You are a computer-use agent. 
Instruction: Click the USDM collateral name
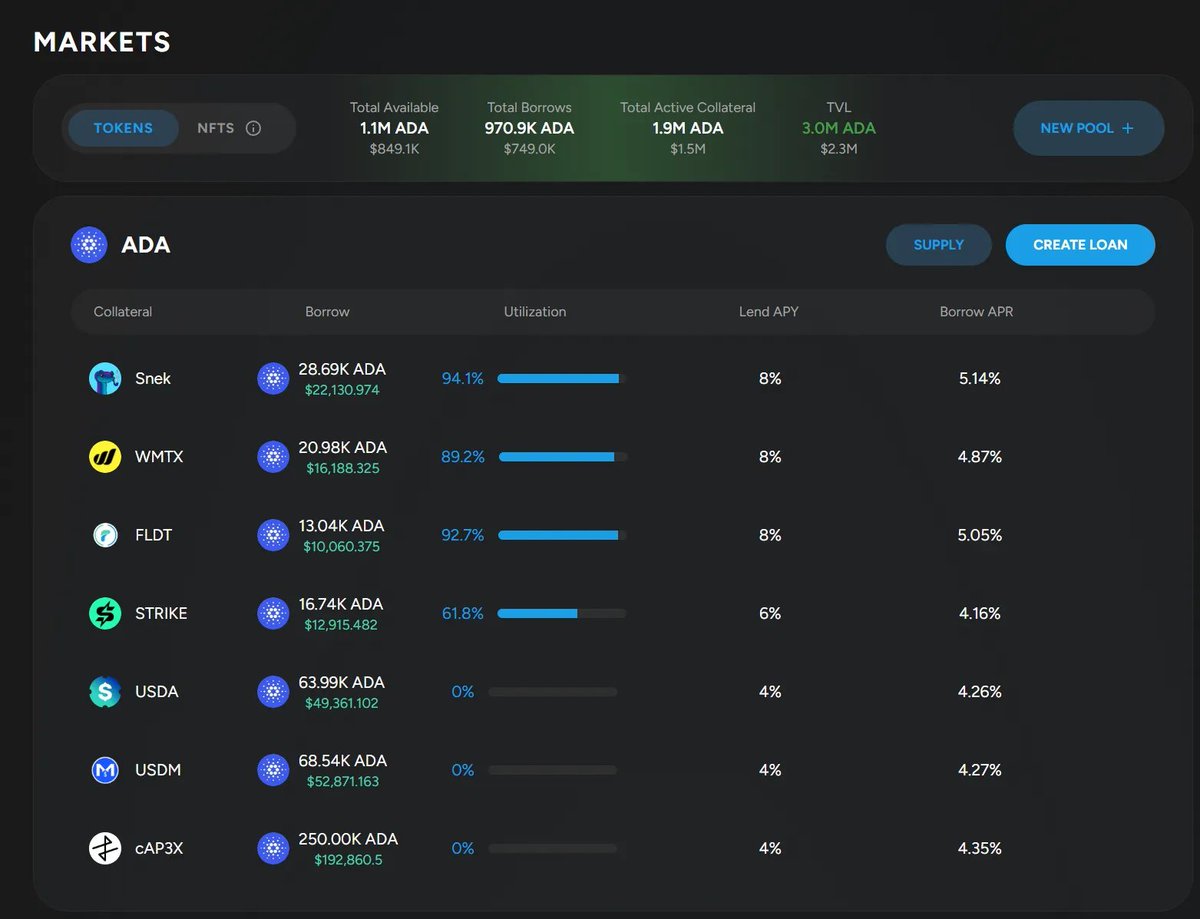point(158,770)
